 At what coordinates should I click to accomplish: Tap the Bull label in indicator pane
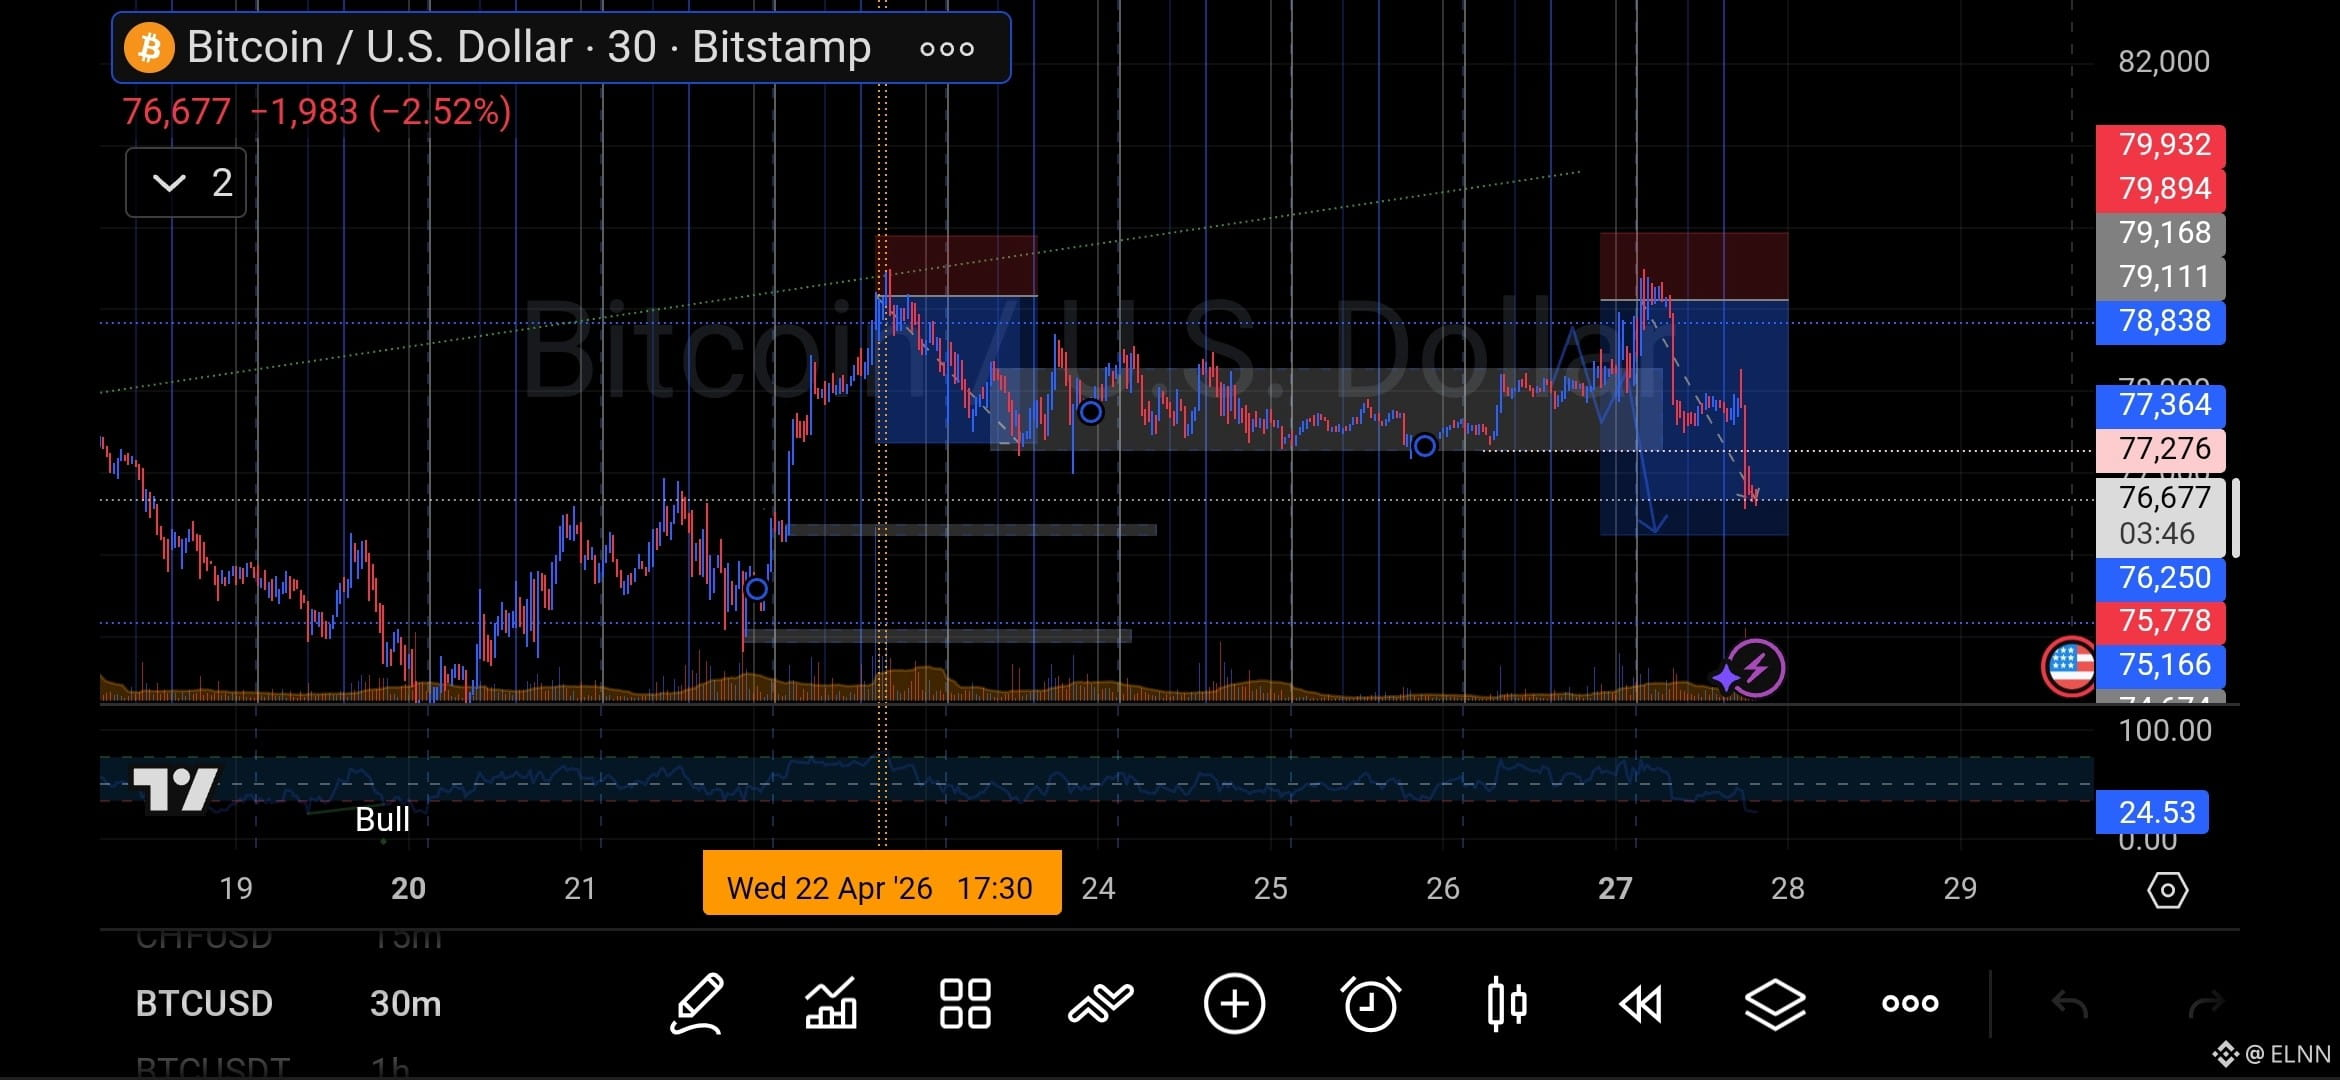pyautogui.click(x=383, y=820)
